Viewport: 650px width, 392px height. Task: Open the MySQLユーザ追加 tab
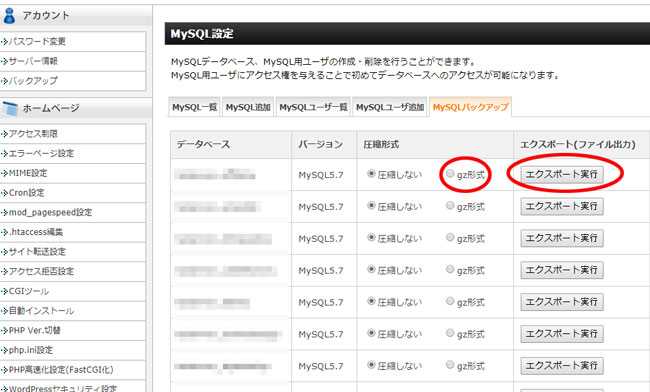(390, 107)
